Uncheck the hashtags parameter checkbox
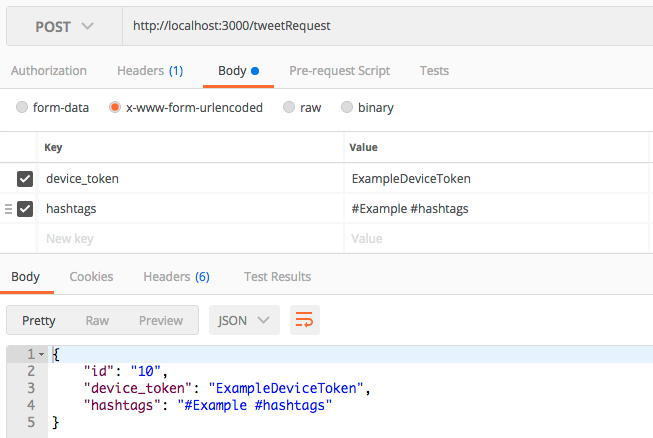Image resolution: width=653 pixels, height=438 pixels. coord(25,209)
